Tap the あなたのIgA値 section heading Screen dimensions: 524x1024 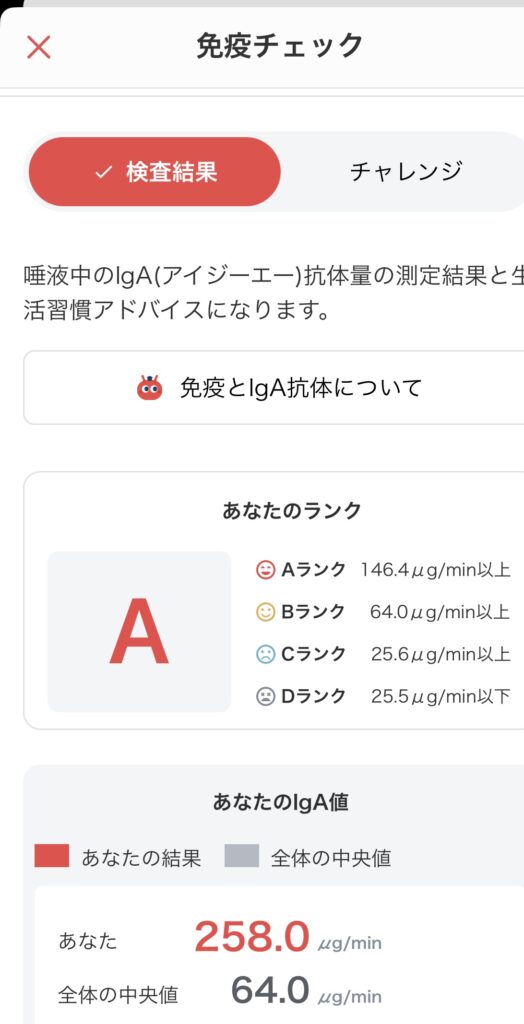point(280,803)
